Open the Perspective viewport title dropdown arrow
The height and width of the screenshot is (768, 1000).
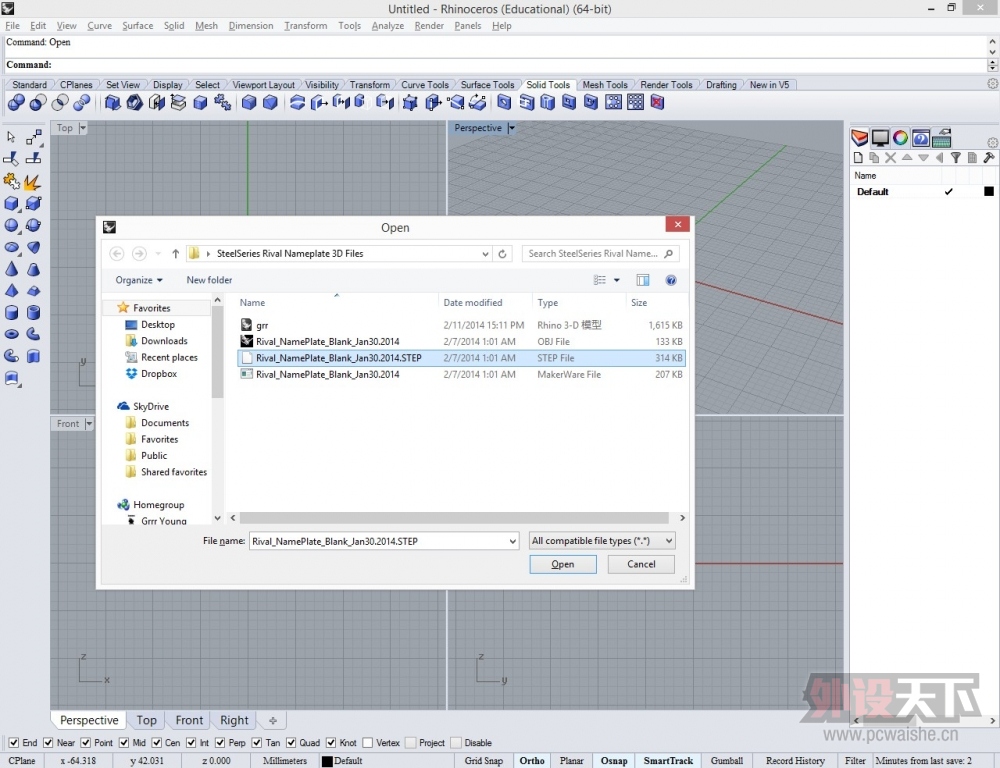click(x=511, y=128)
